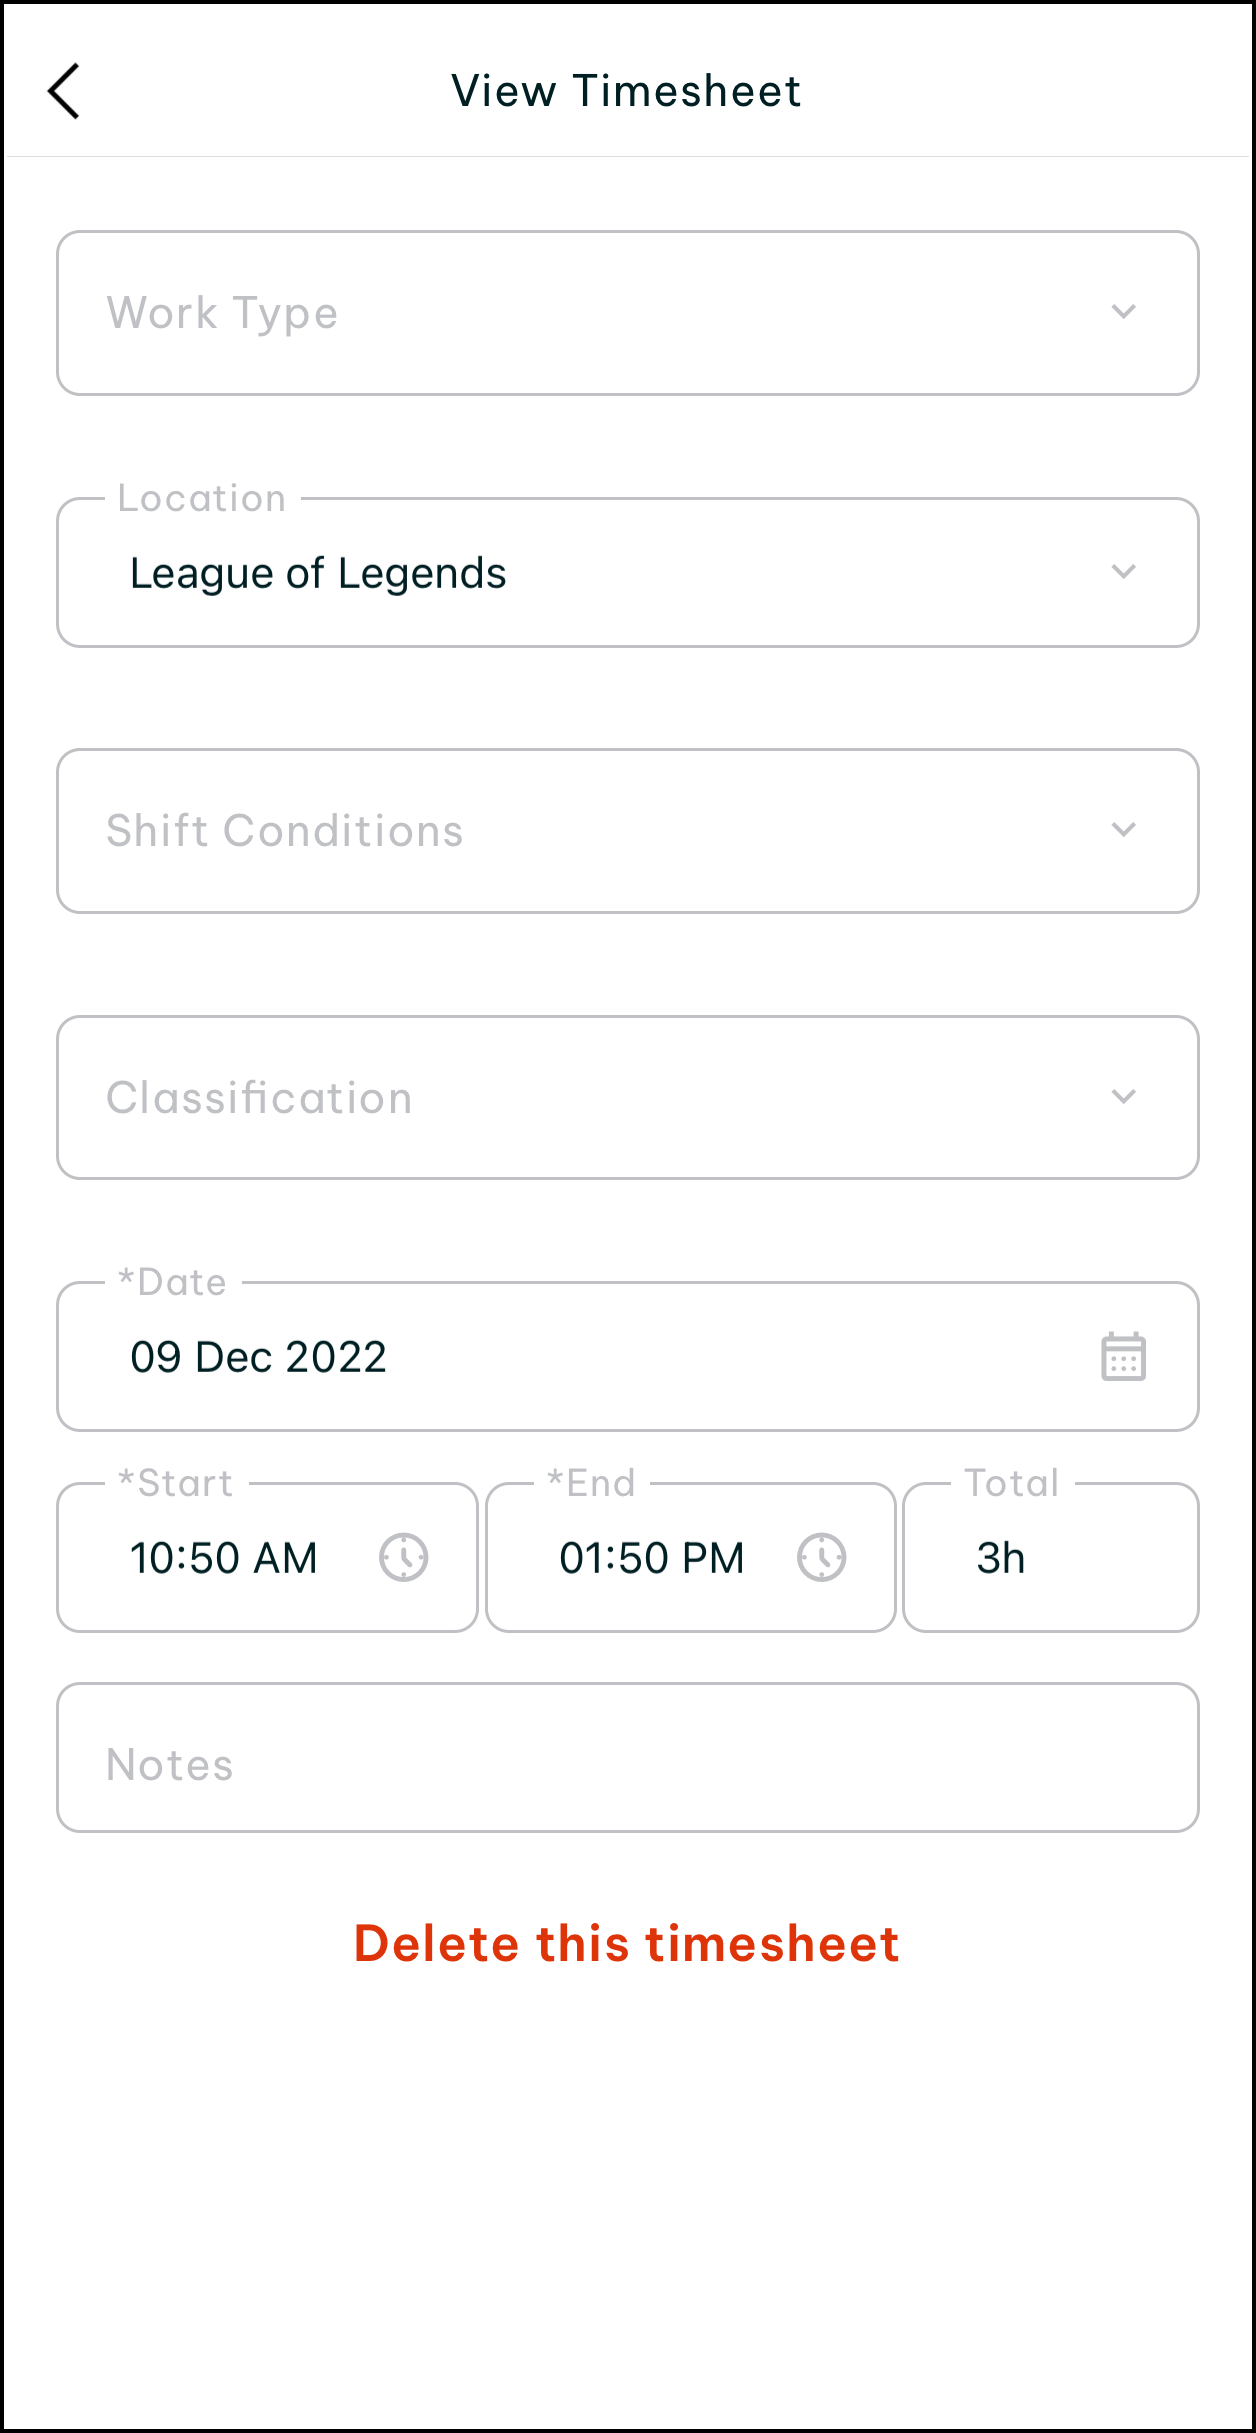
Task: Edit the 10:50 AM start time
Action: (x=224, y=1558)
